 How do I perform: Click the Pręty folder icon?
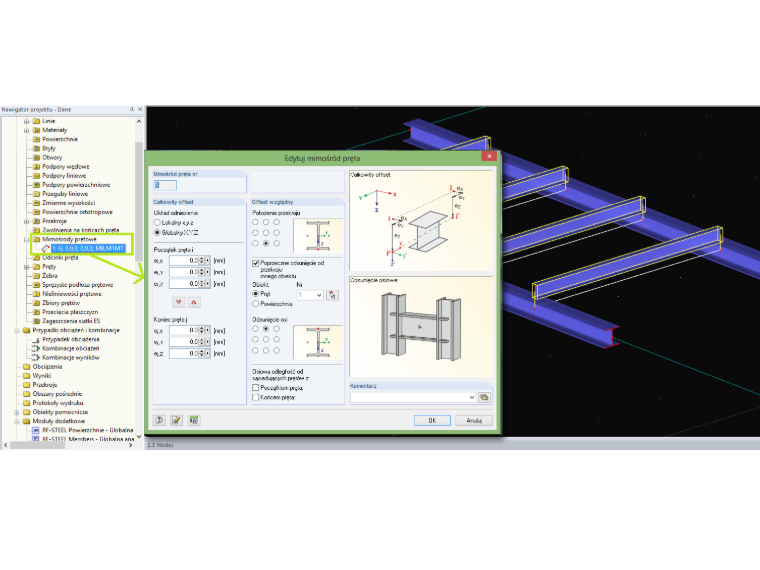(36, 267)
